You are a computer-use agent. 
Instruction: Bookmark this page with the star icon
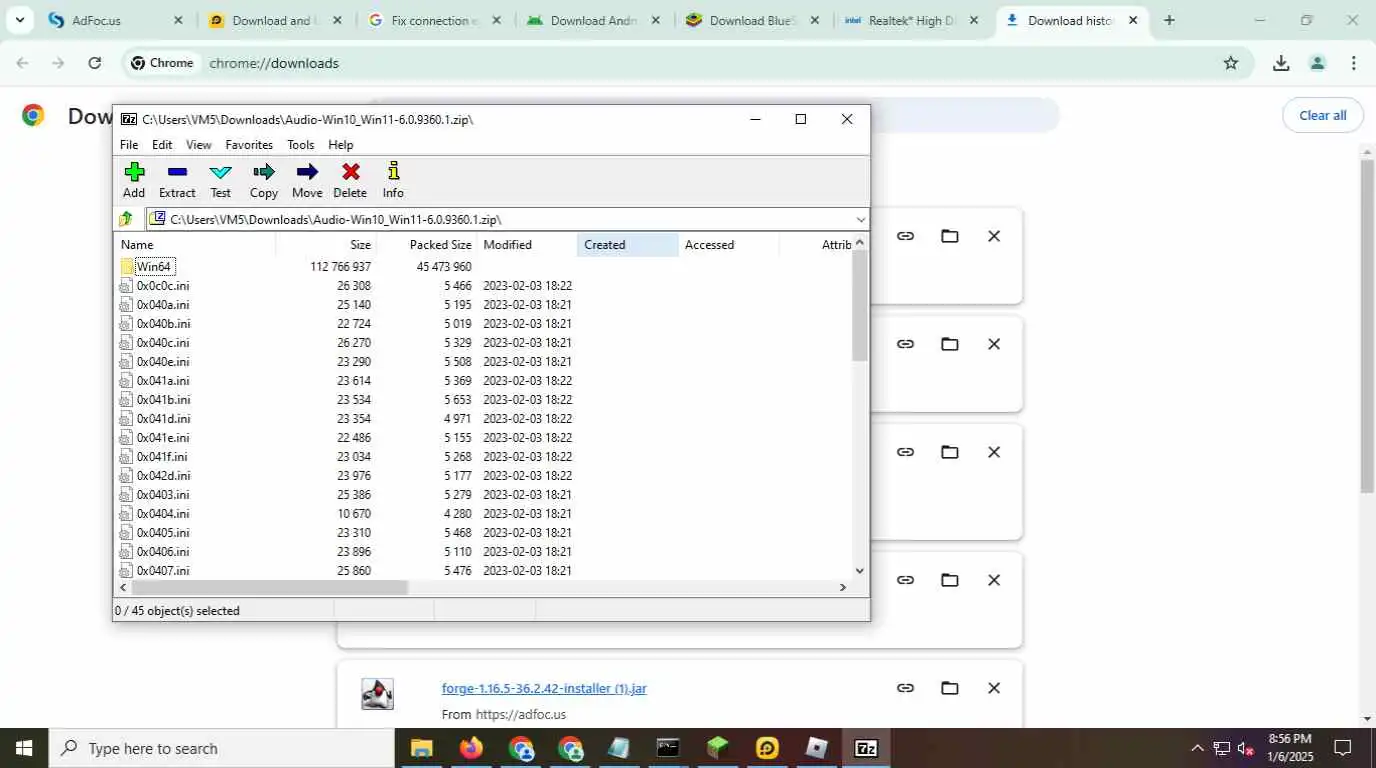1231,63
